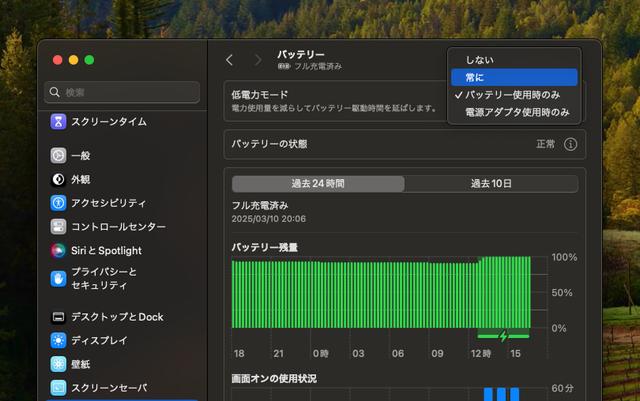Click the デスクトップと Dock icon
The image size is (640, 401).
click(59, 317)
